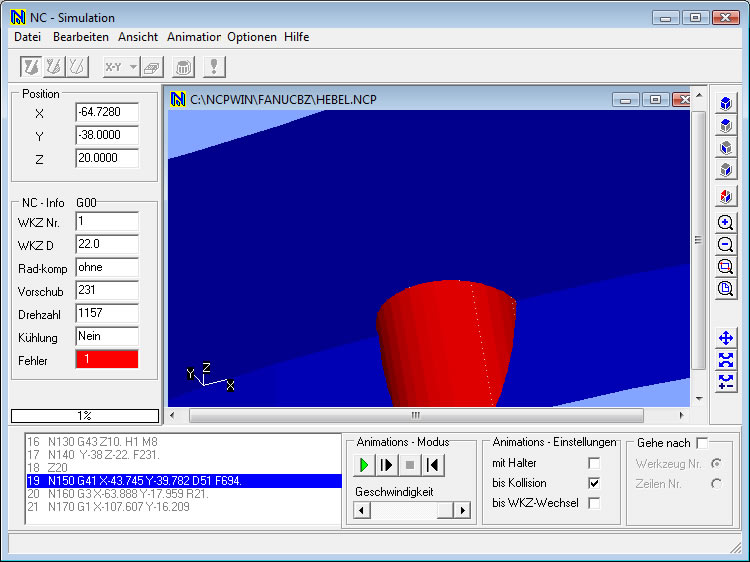Click the WKZ D field showing 22.0
Screen dimensions: 750x562
107,244
